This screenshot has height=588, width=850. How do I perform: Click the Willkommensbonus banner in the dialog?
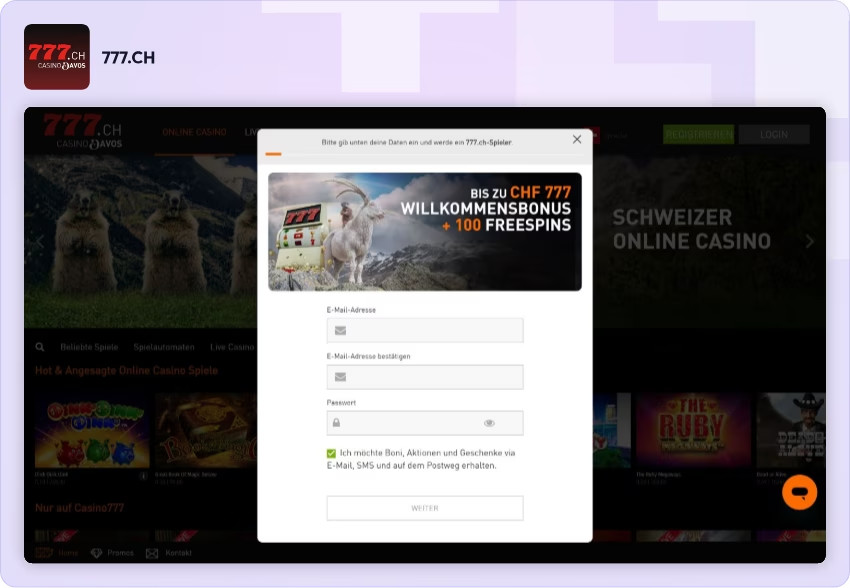[425, 231]
